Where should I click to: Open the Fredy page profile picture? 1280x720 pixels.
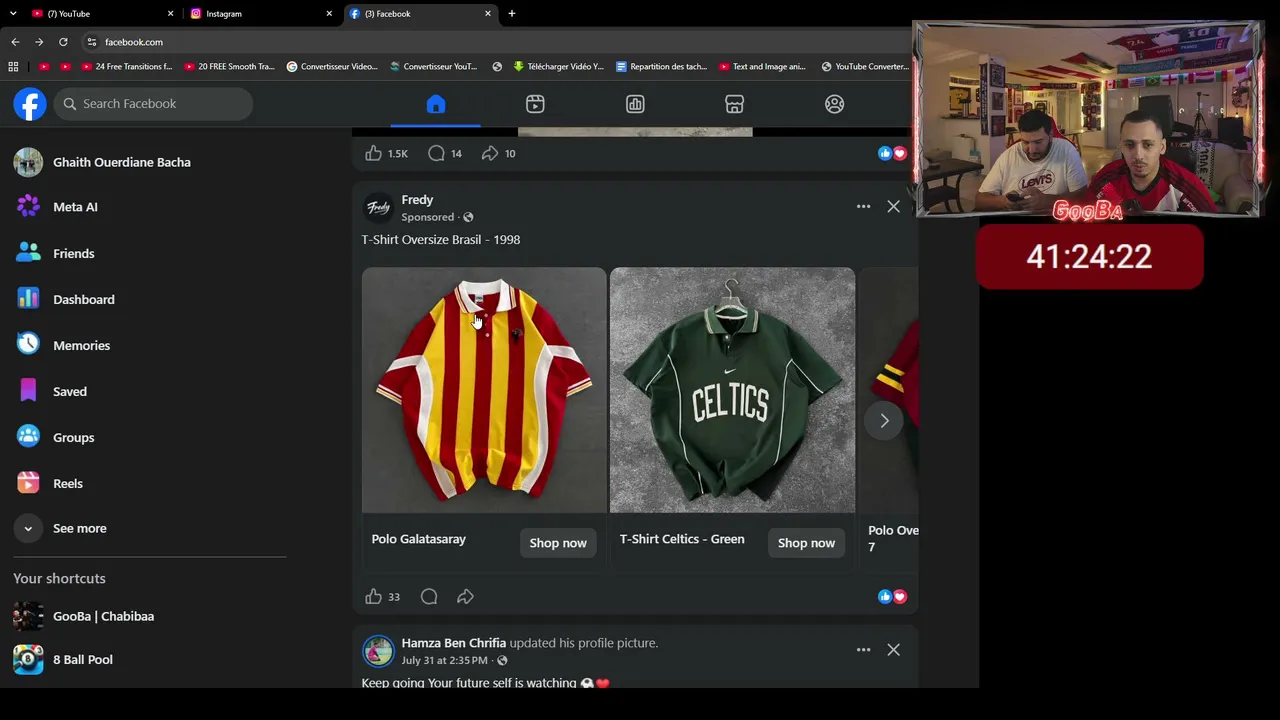pyautogui.click(x=378, y=207)
